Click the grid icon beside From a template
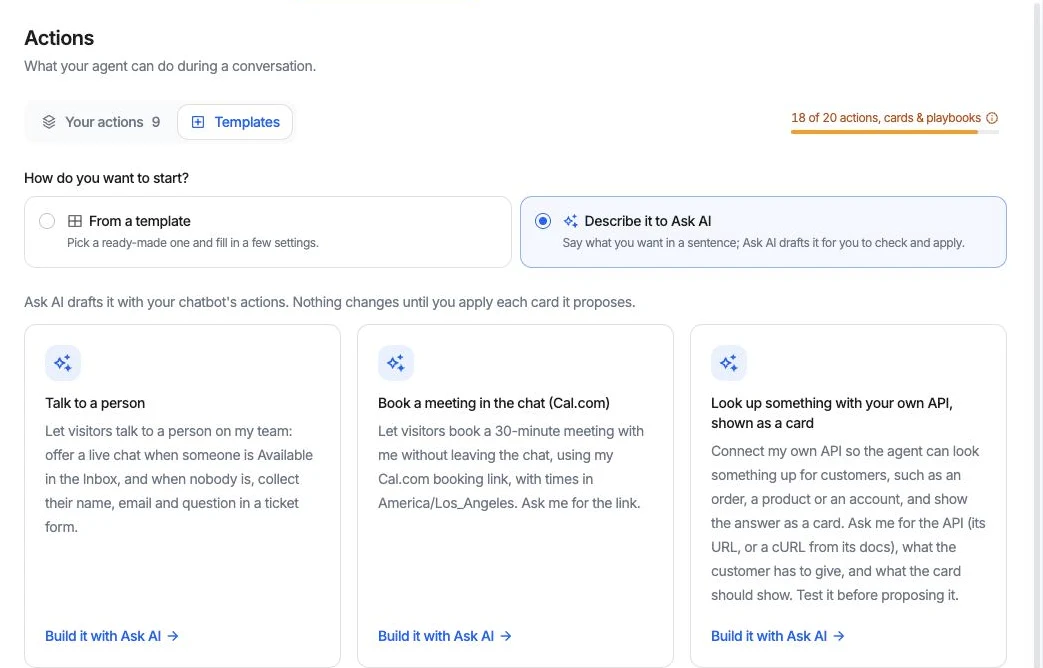 click(75, 221)
